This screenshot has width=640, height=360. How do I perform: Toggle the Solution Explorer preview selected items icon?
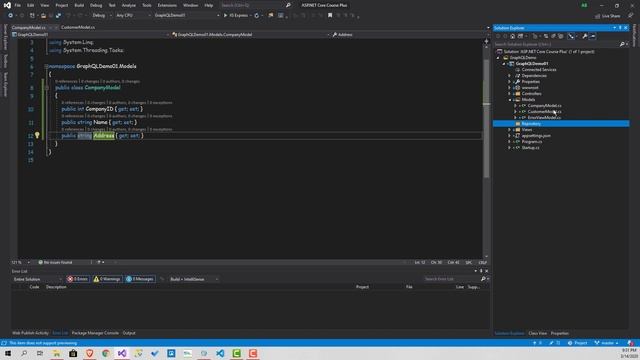593,36
